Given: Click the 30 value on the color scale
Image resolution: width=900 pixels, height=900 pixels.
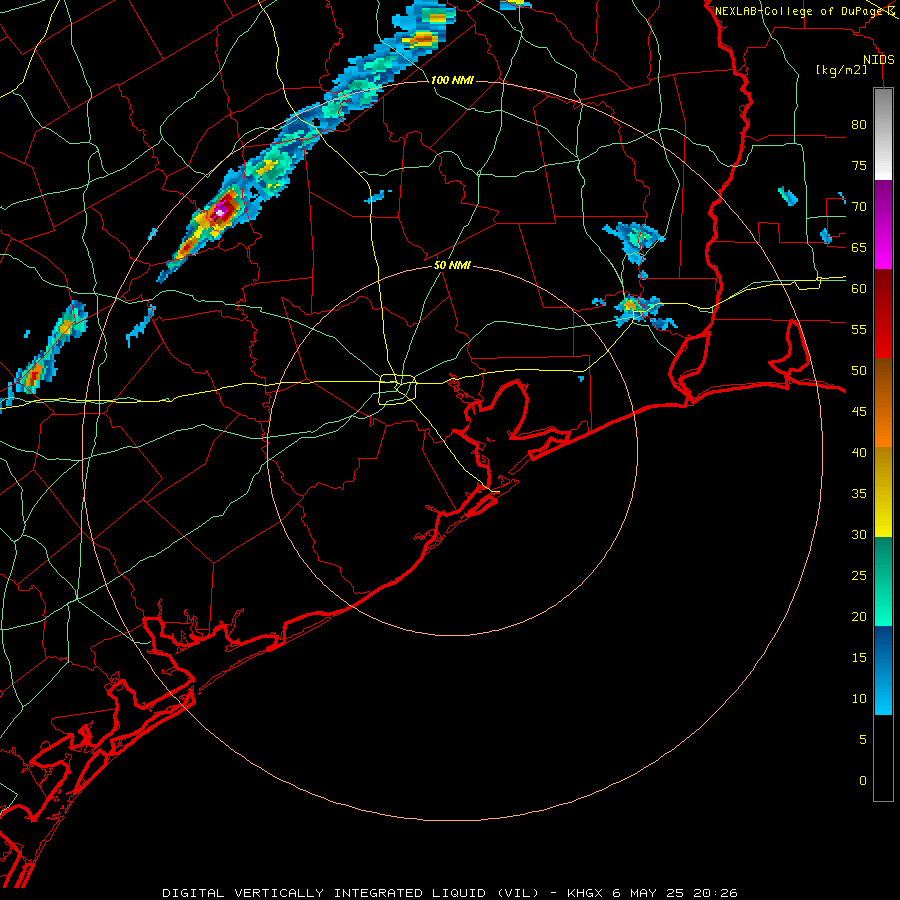Looking at the screenshot, I should (859, 534).
